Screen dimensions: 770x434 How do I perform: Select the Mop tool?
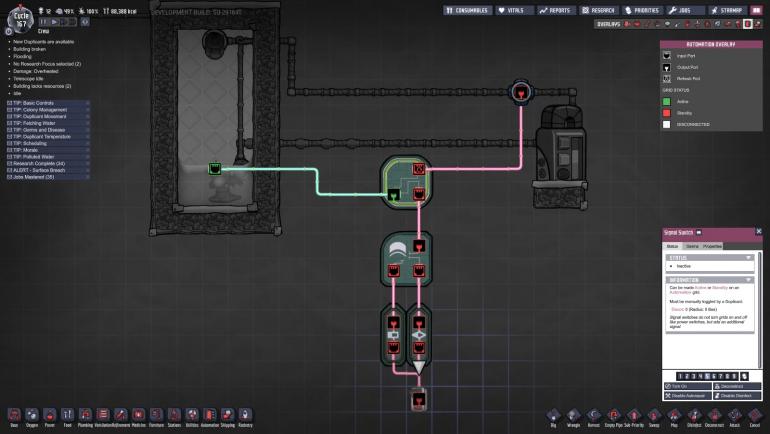click(675, 414)
